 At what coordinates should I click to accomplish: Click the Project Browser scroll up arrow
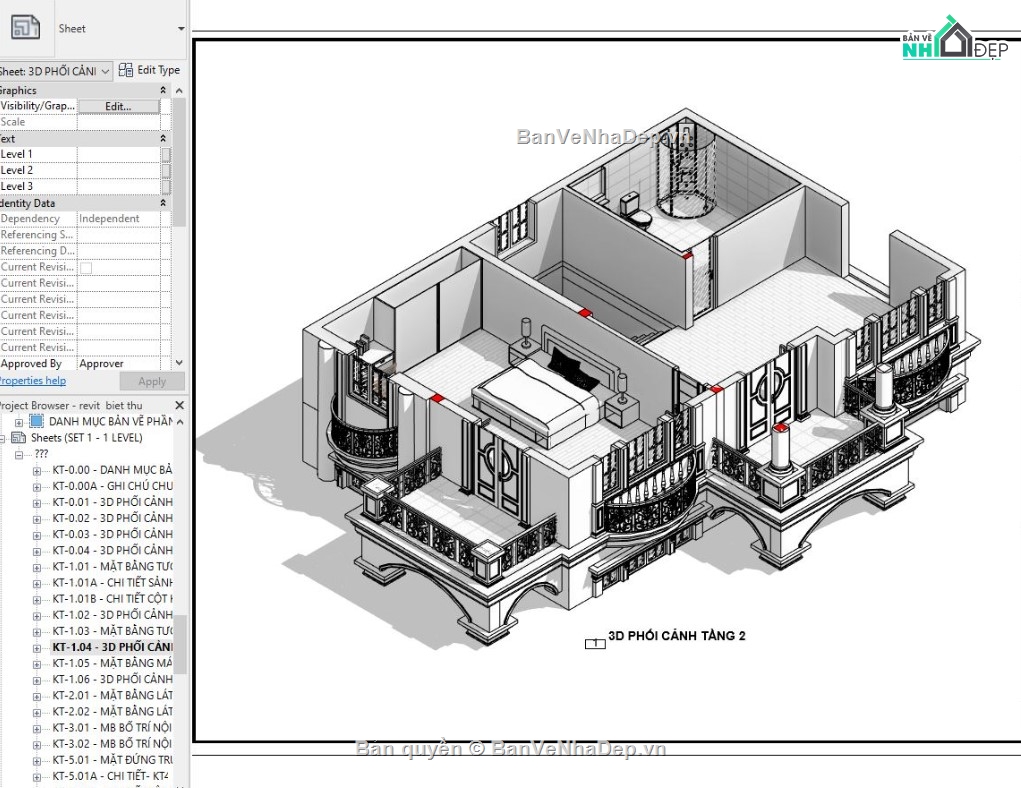[180, 422]
